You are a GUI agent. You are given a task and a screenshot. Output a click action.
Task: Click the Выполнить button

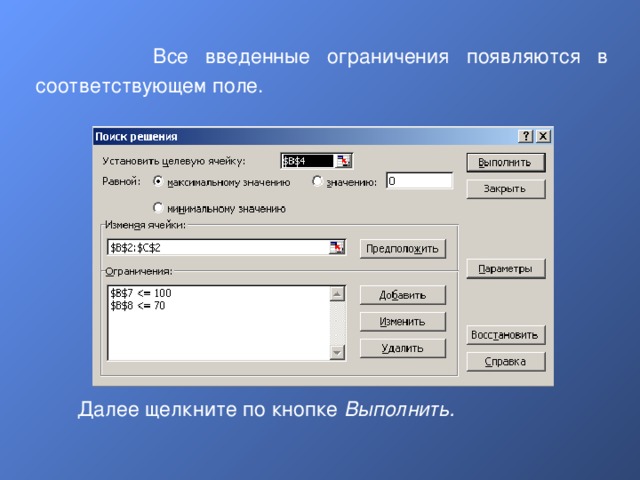tap(505, 162)
